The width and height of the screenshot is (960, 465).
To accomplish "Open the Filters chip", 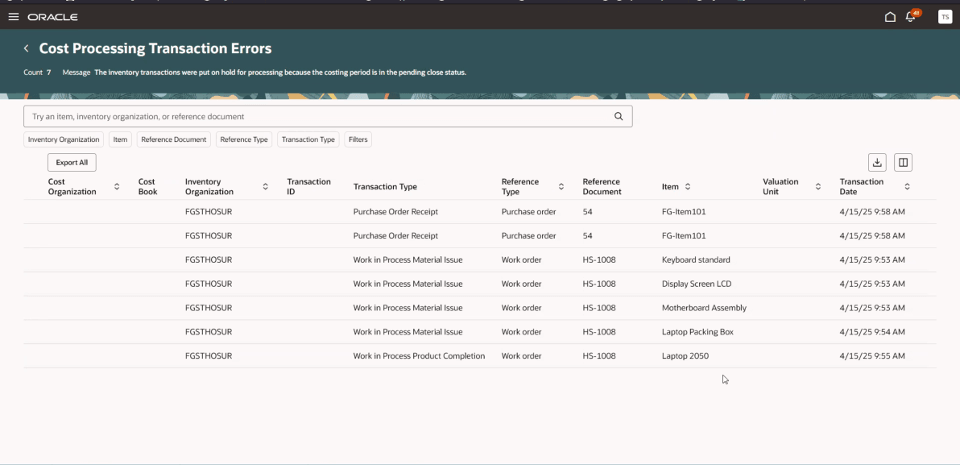I will coord(358,140).
